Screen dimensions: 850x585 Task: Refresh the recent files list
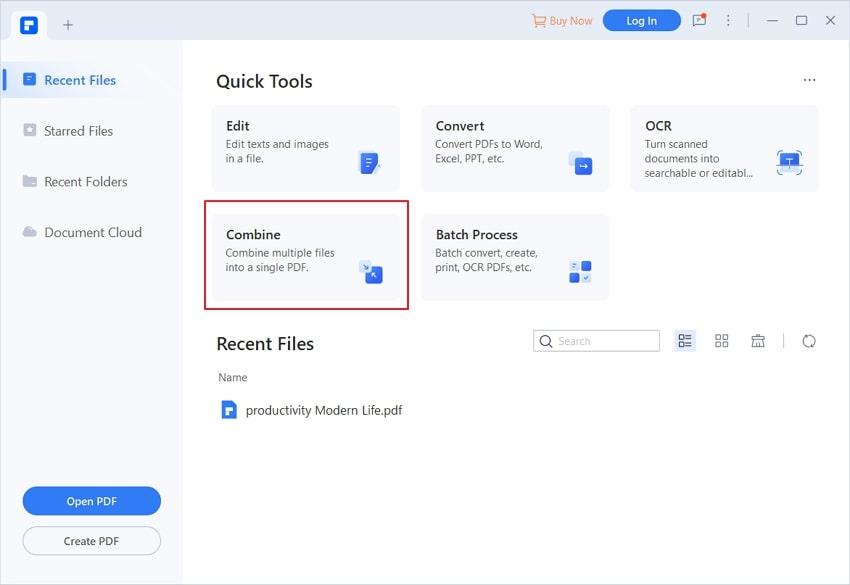[809, 341]
